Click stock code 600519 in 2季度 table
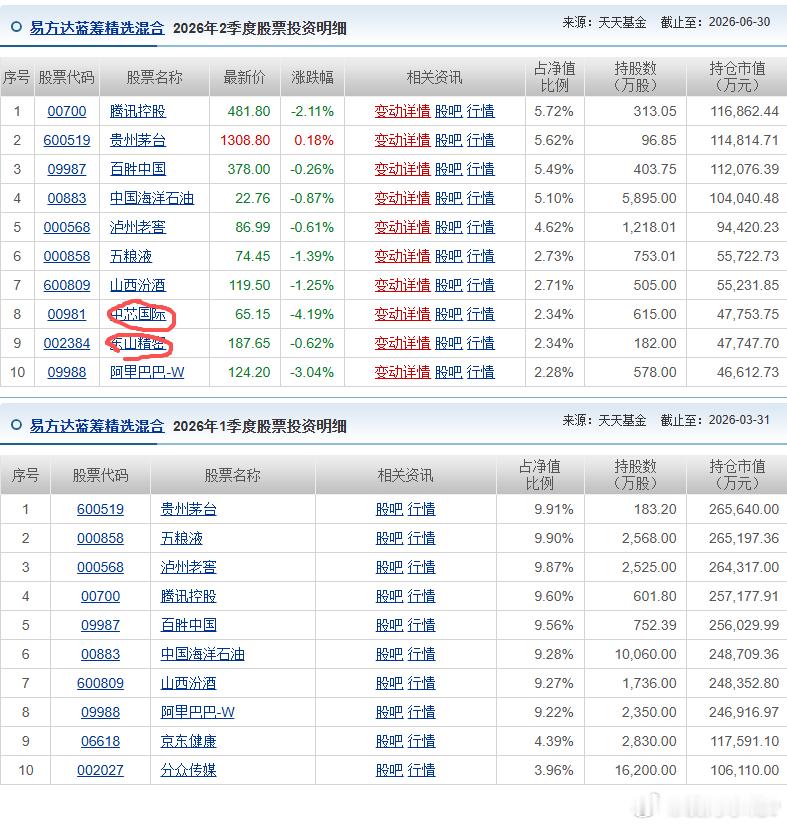 tap(67, 140)
